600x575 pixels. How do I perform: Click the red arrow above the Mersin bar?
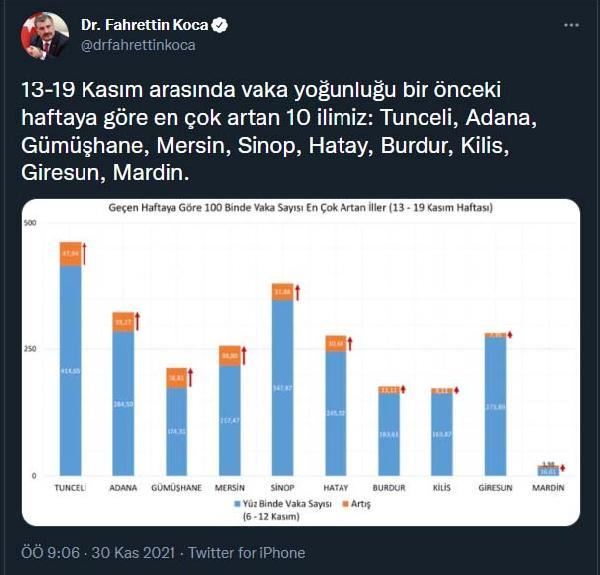[x=244, y=355]
